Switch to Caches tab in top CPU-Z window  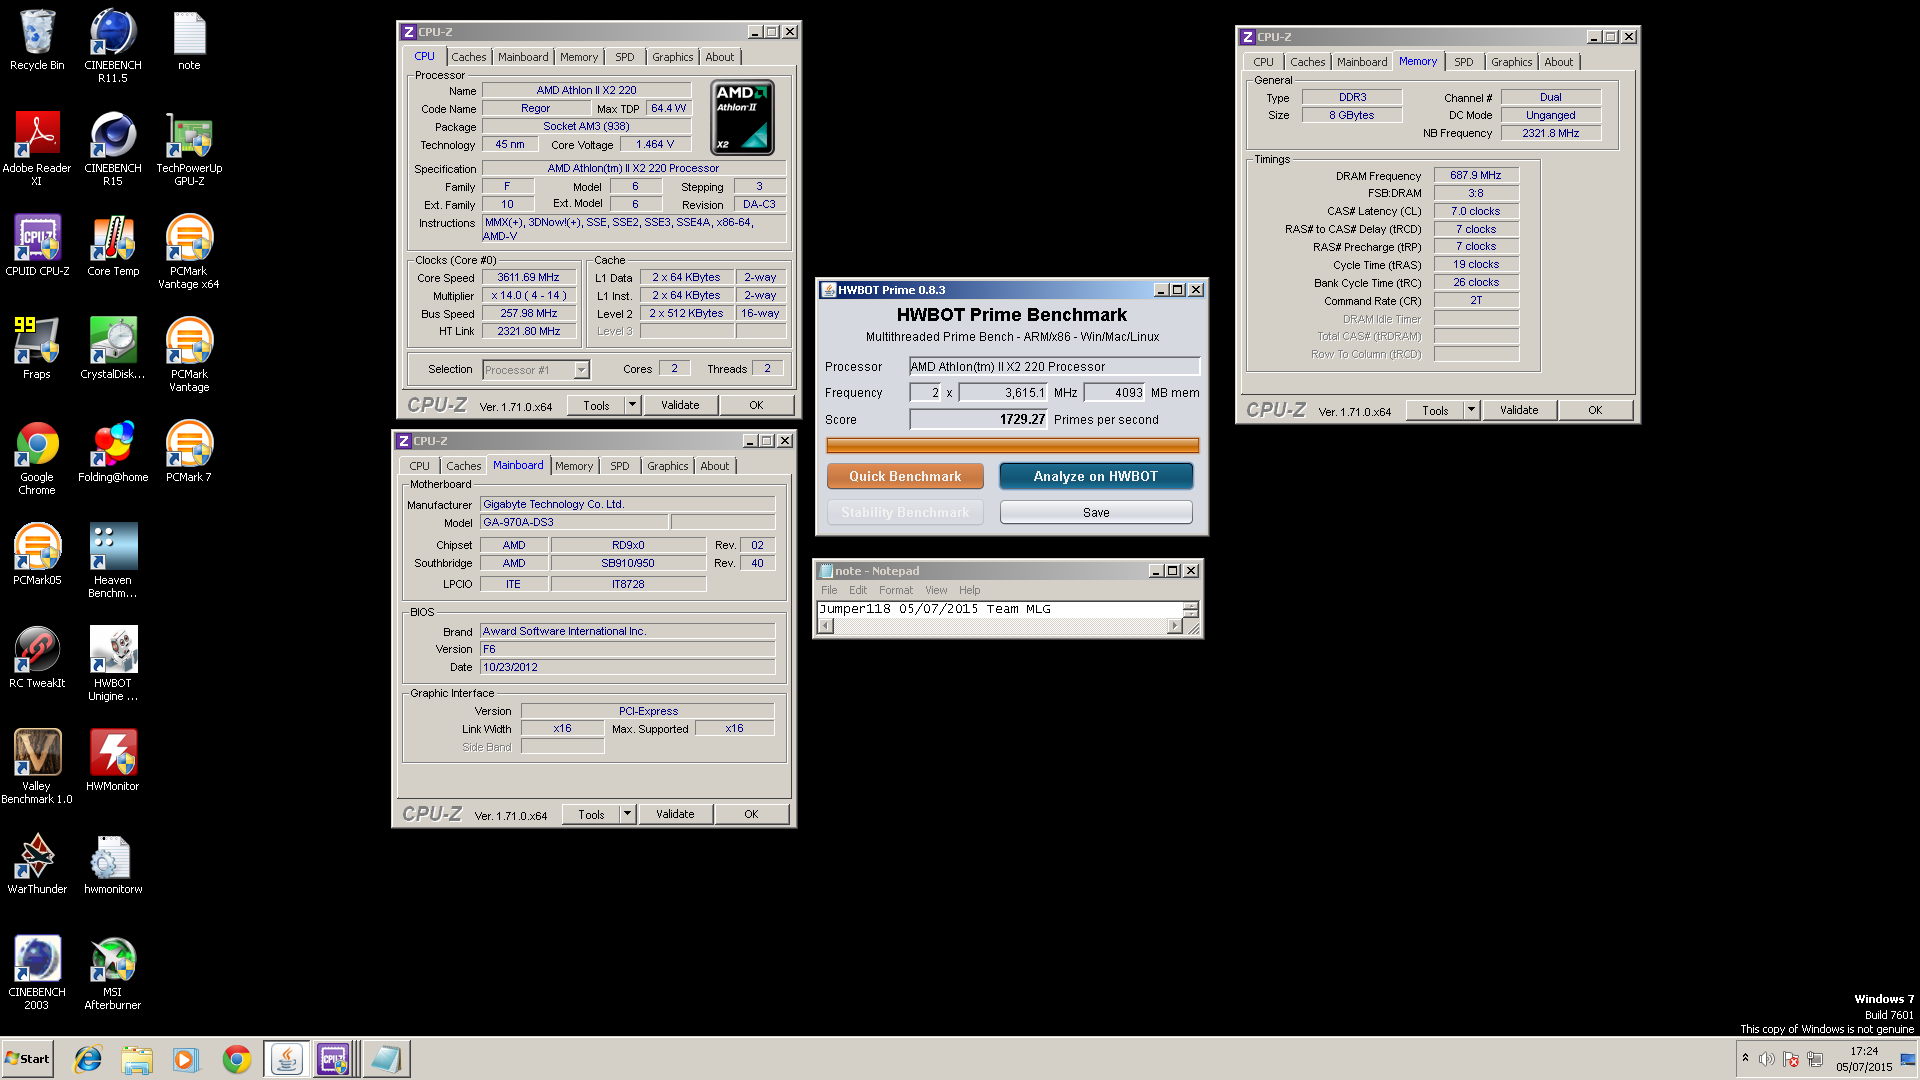coord(468,57)
